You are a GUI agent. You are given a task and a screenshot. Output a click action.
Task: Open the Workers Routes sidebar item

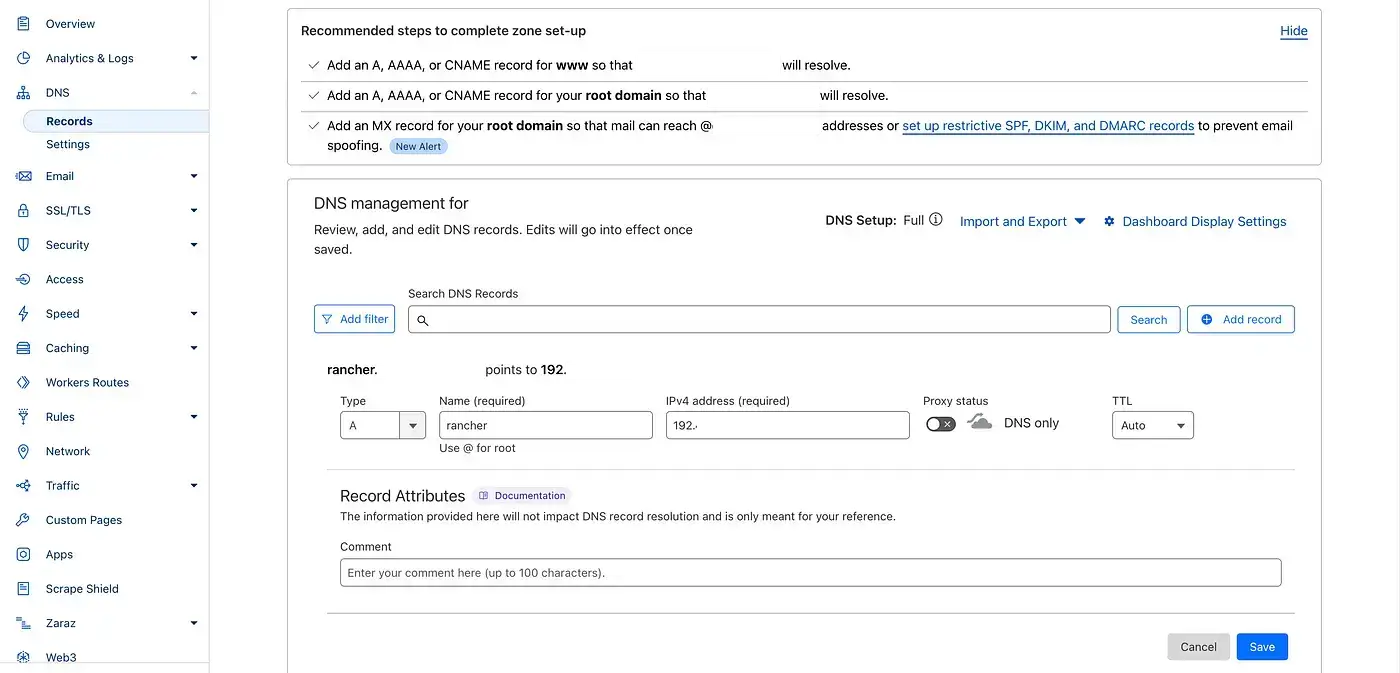click(x=87, y=382)
